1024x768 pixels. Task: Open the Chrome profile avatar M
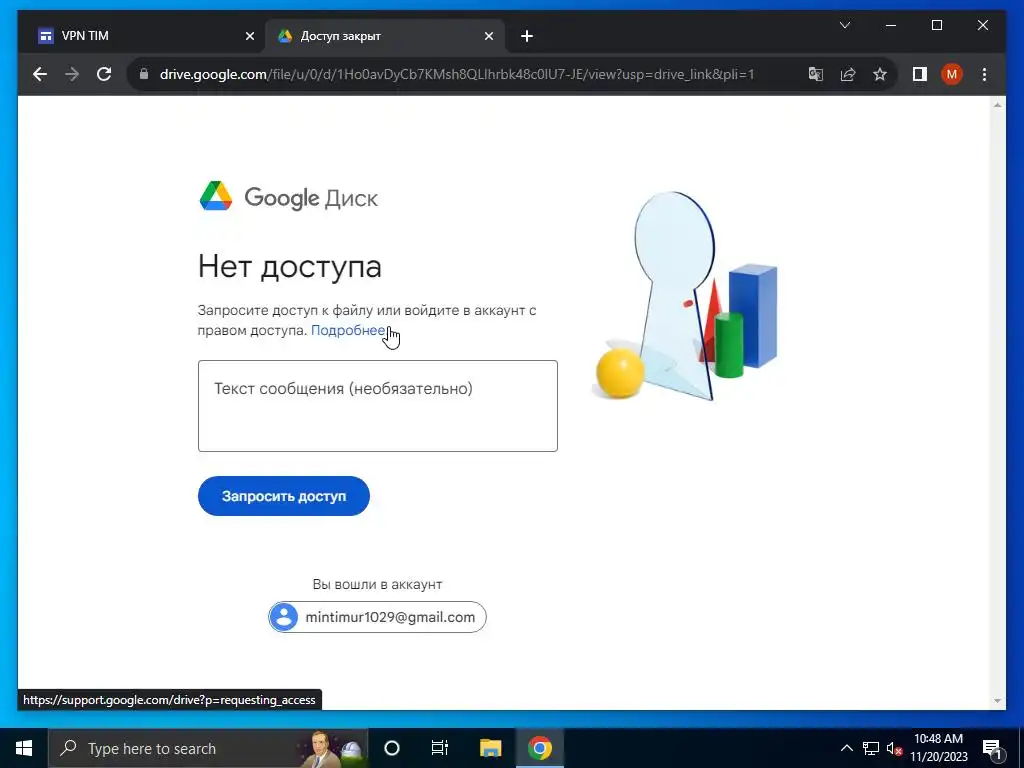coord(952,74)
